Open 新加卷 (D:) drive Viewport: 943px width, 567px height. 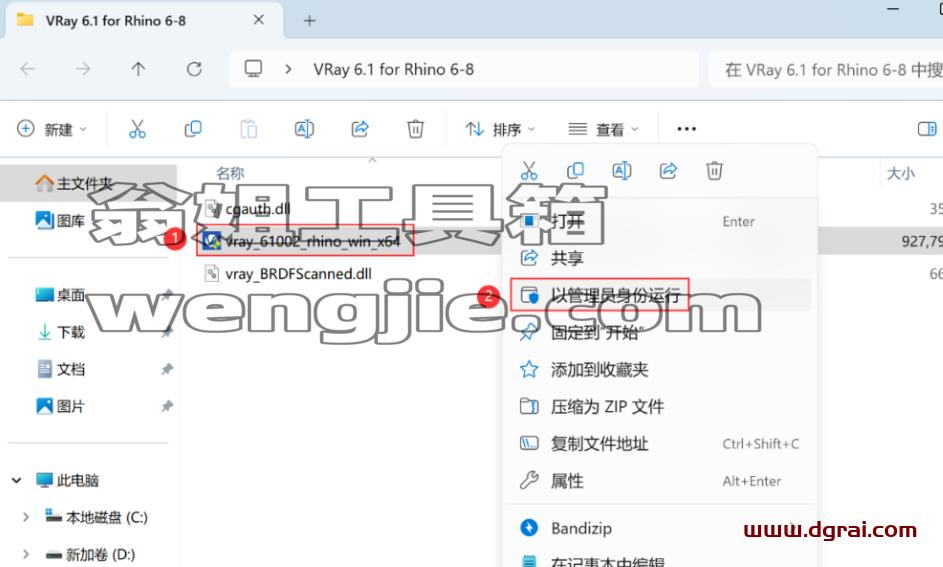90,554
